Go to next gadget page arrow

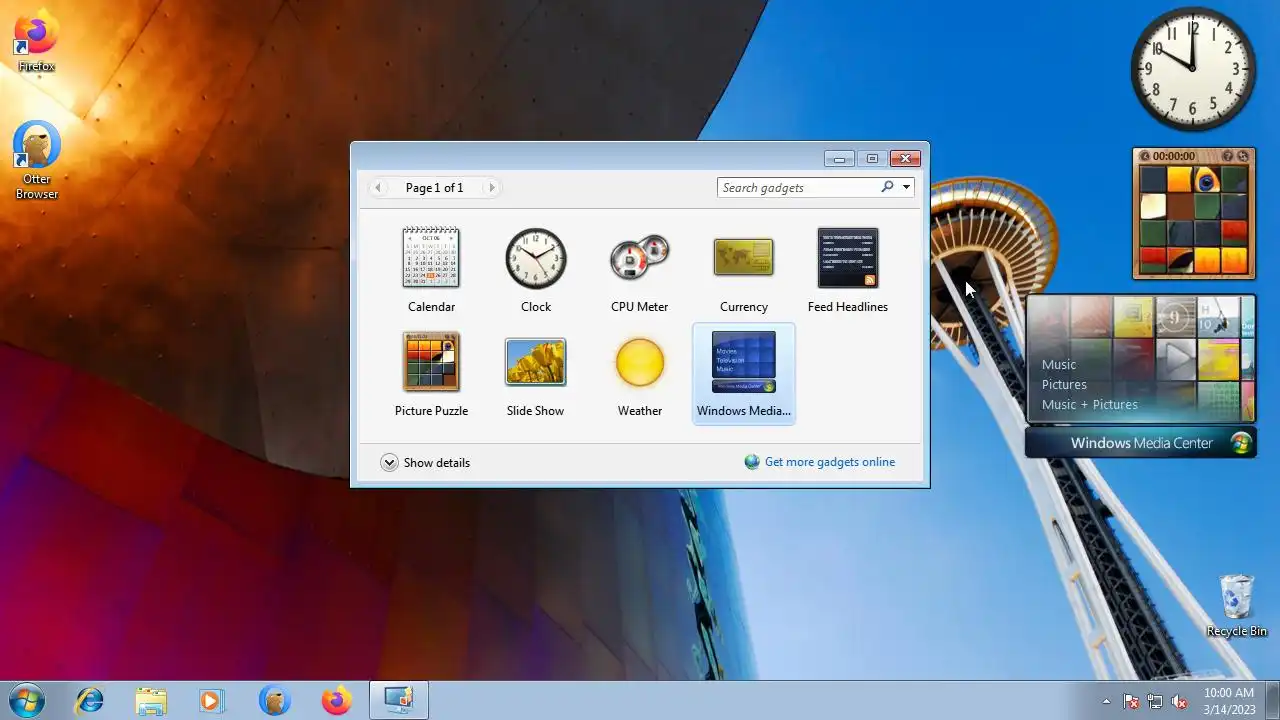pos(491,187)
